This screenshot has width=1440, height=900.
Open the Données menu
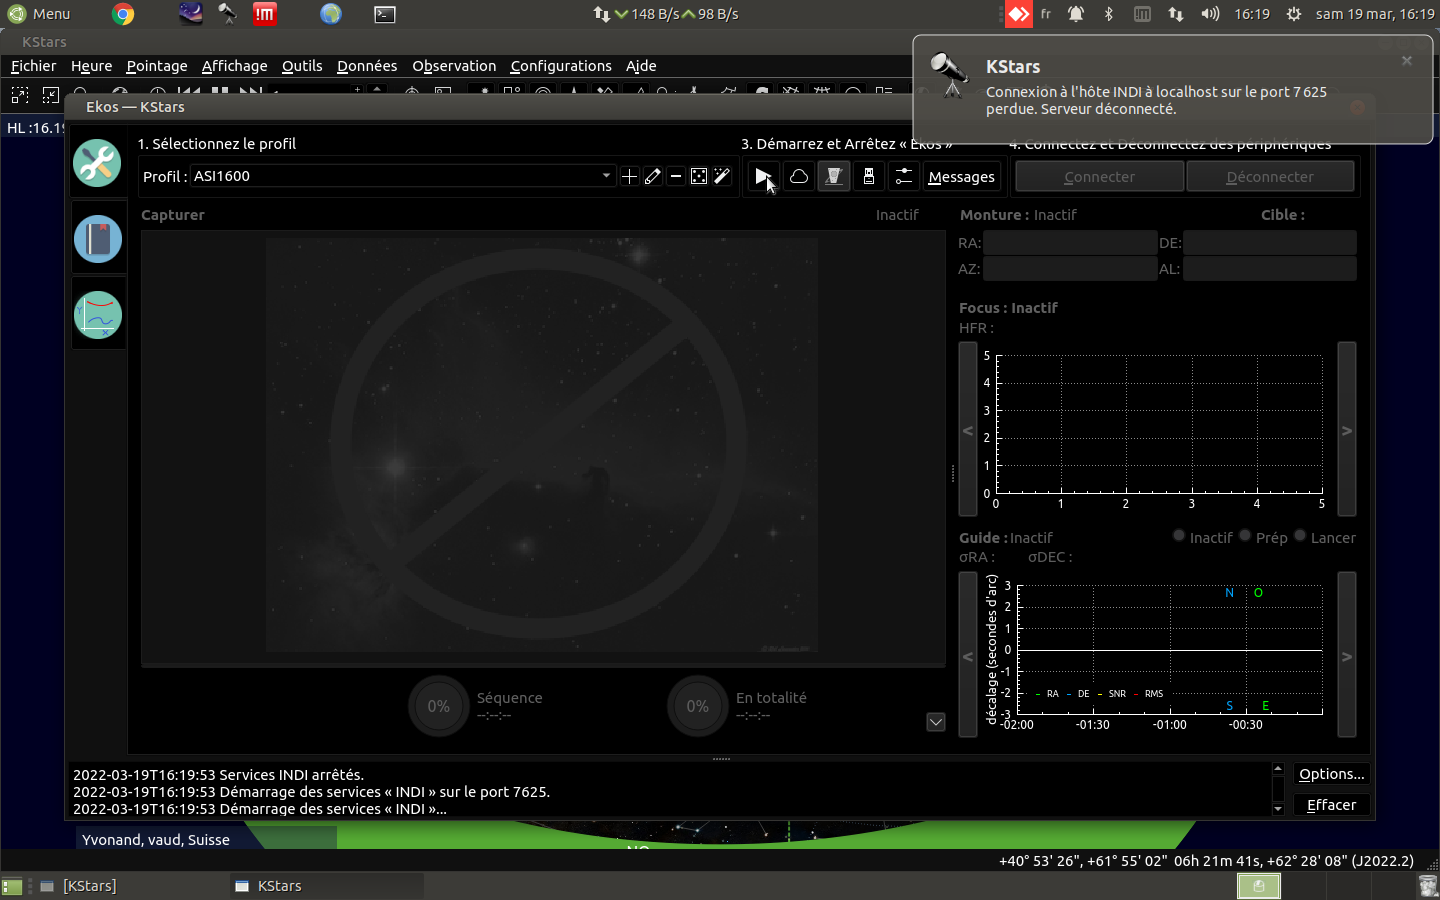pos(367,66)
